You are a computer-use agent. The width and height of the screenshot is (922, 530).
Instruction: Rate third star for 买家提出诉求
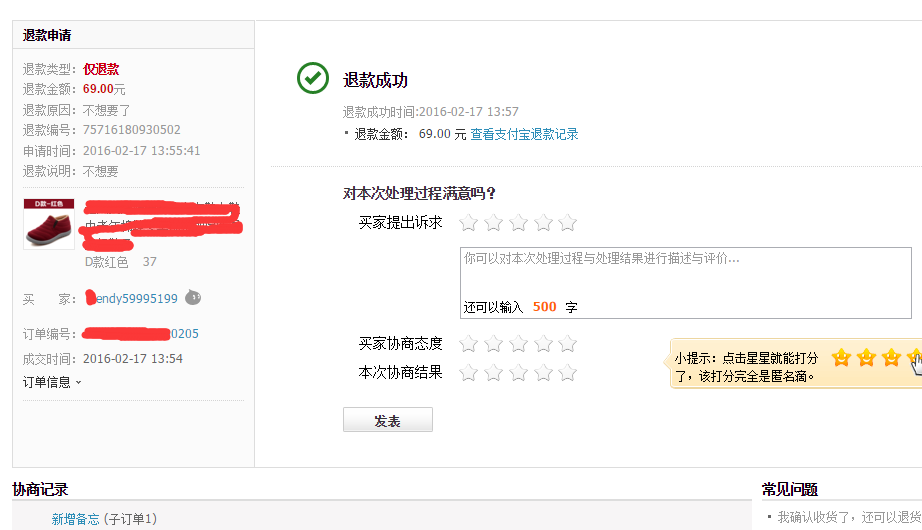[518, 223]
